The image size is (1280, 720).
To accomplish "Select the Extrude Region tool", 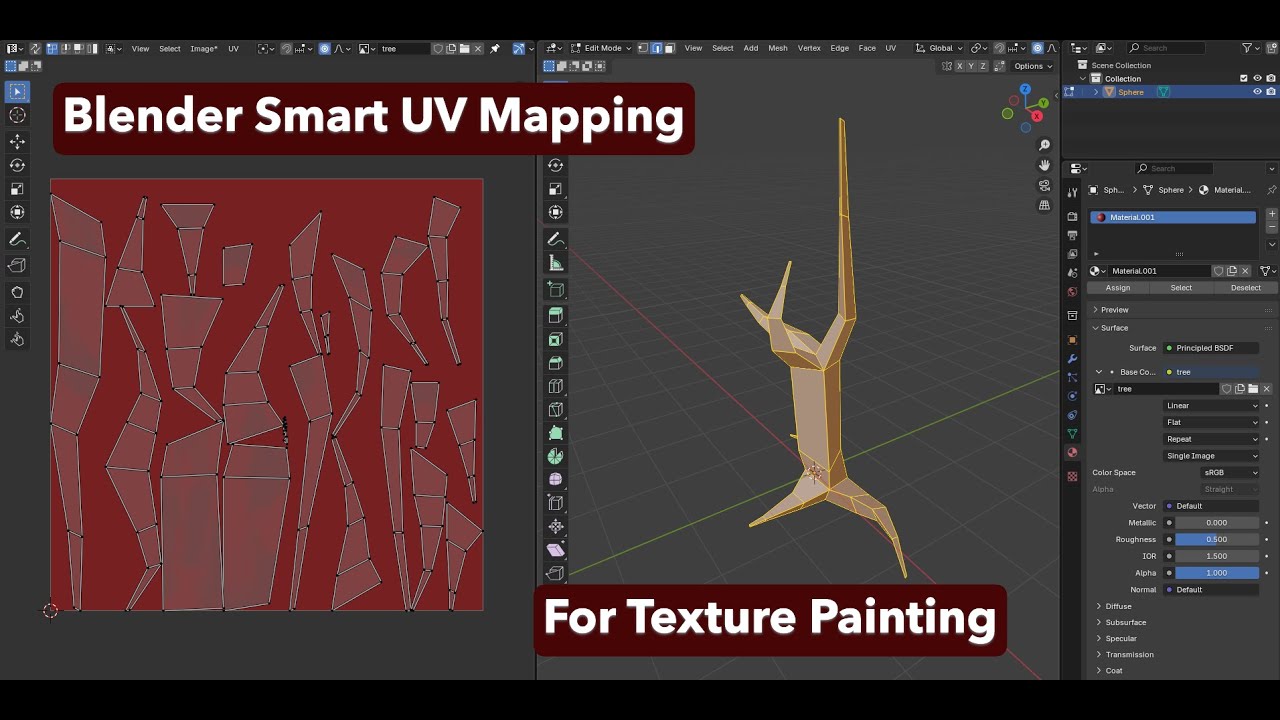I will click(x=556, y=316).
